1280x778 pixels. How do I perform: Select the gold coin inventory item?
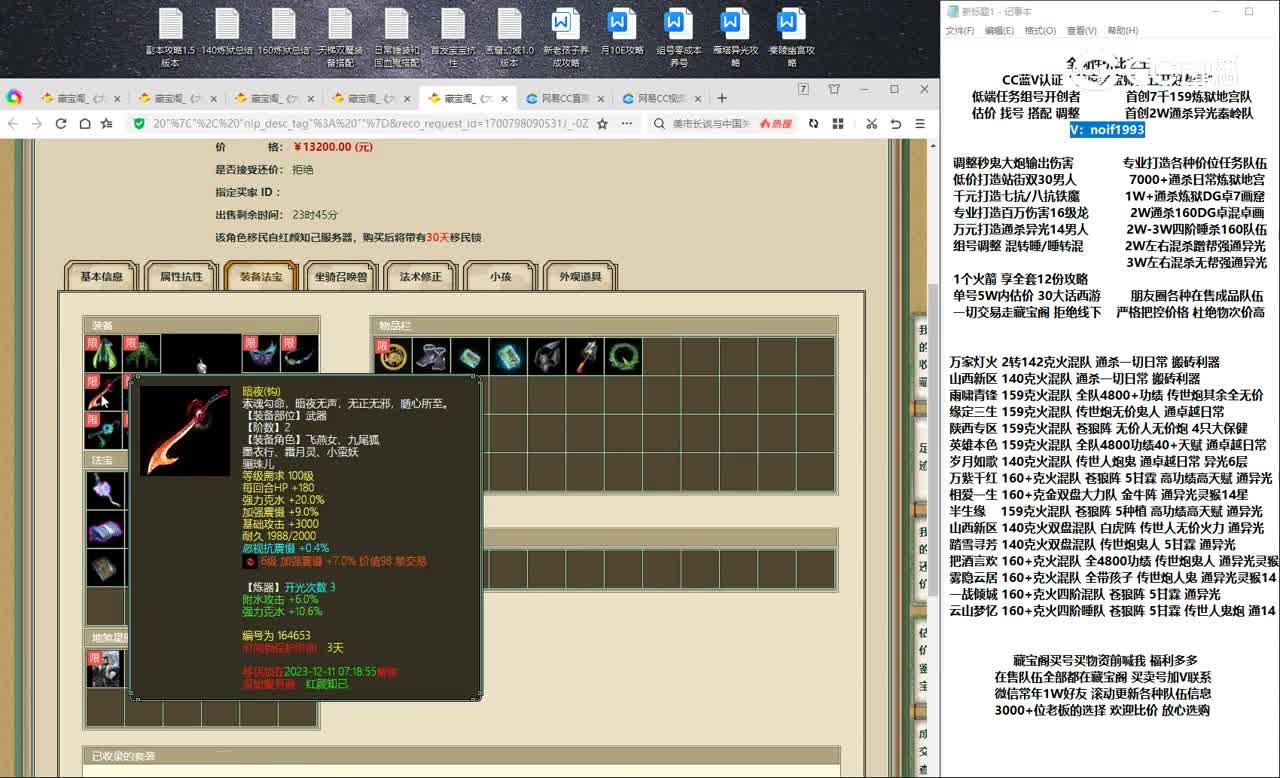(393, 356)
